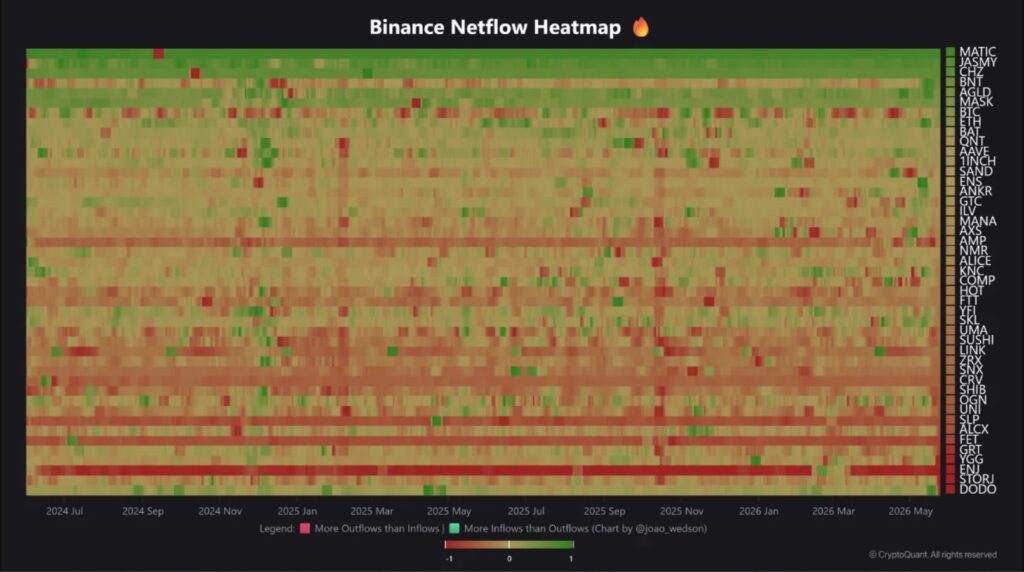The image size is (1024, 572).
Task: Click the COMP row label
Action: pos(977,280)
